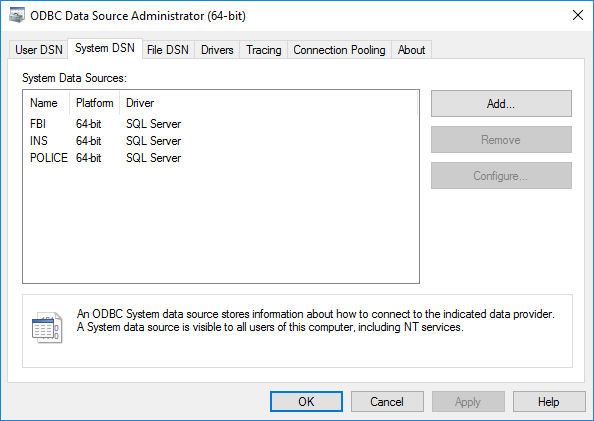Close the ODBC Data Source Administrator window

[x=578, y=16]
